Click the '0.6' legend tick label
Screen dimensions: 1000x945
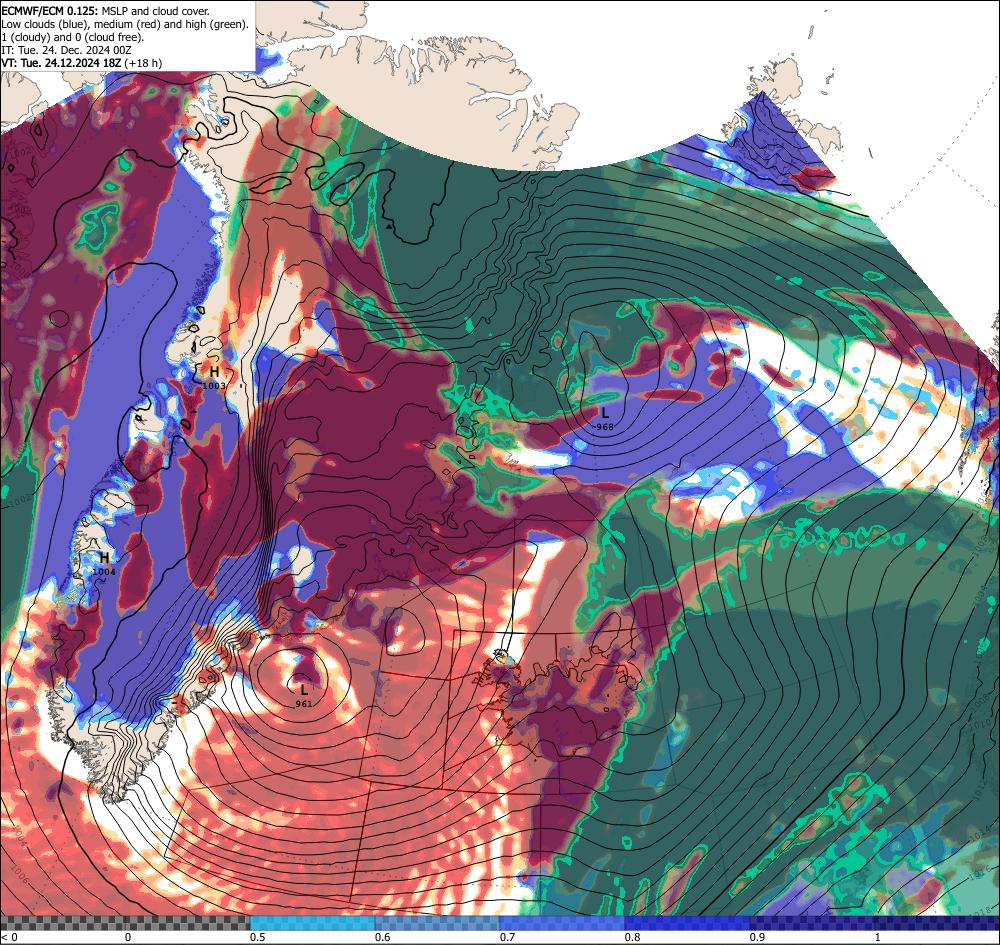(383, 937)
